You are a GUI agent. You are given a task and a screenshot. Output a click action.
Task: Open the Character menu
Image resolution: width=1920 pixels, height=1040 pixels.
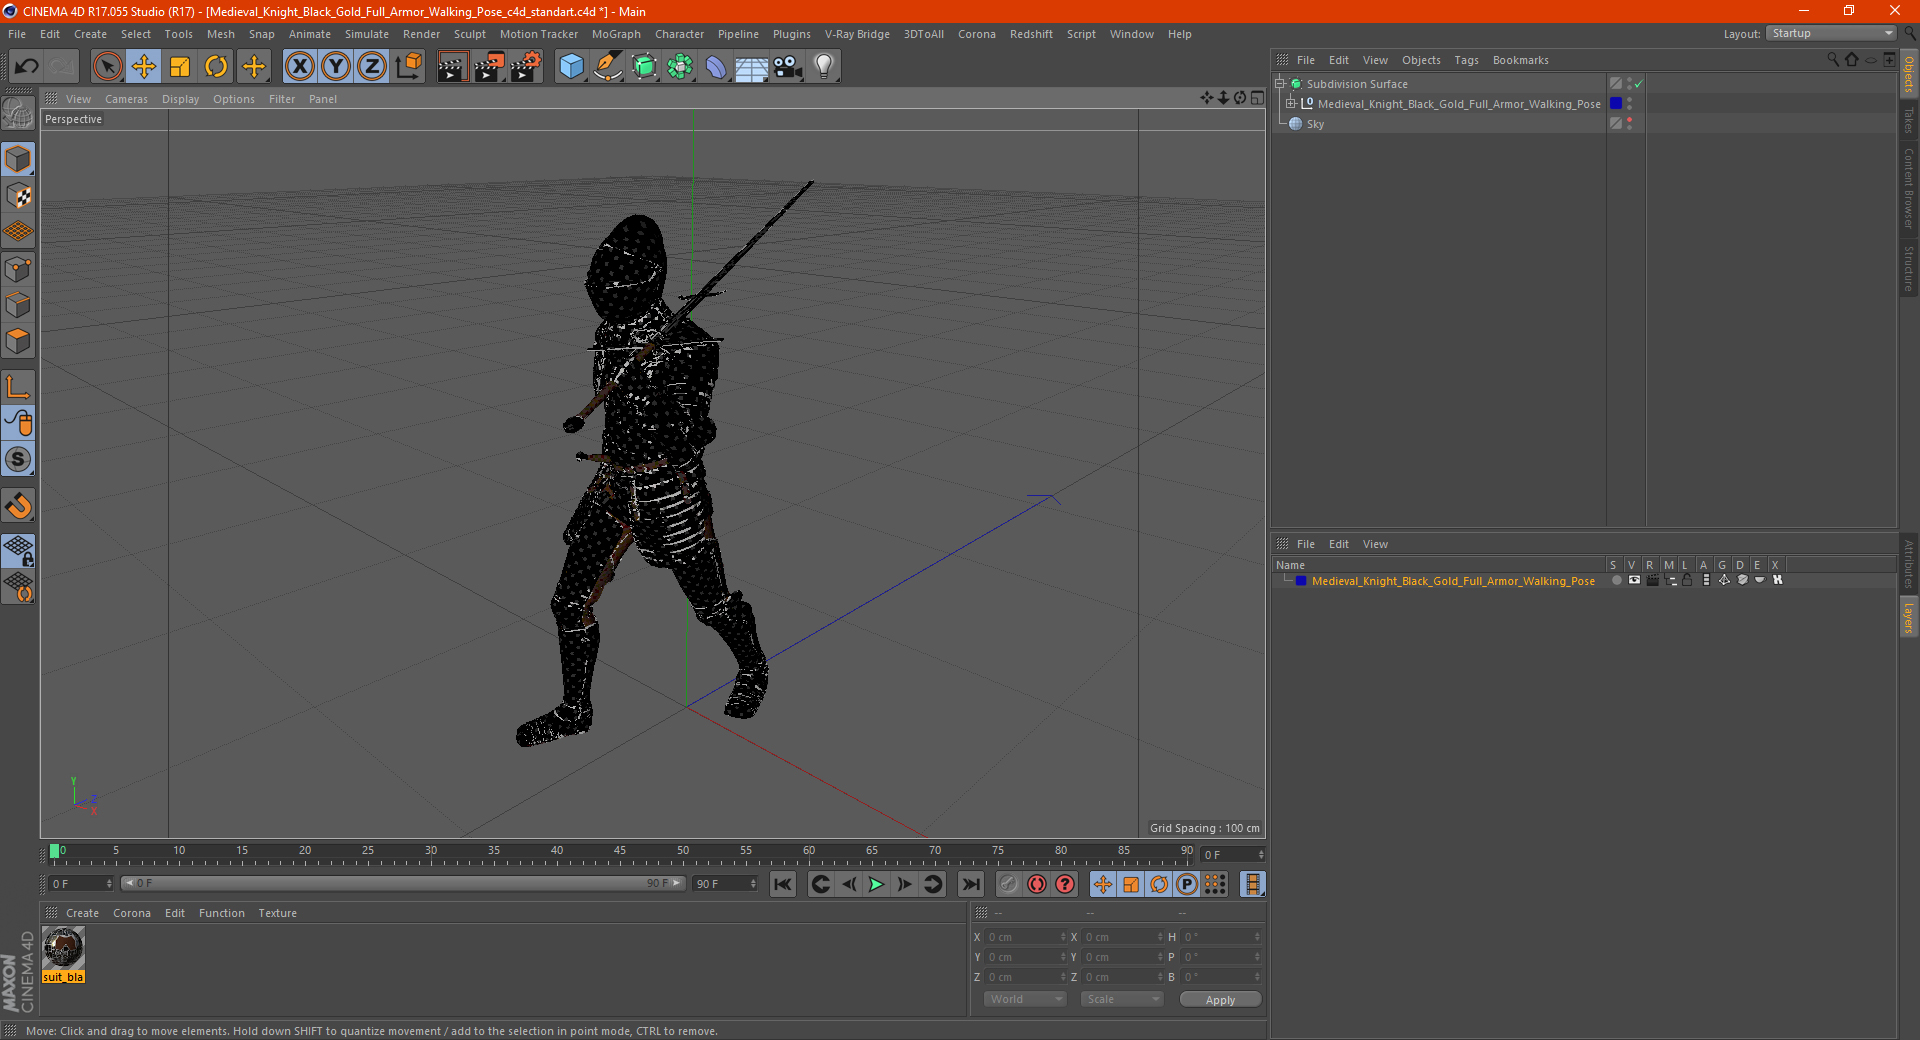tap(679, 34)
